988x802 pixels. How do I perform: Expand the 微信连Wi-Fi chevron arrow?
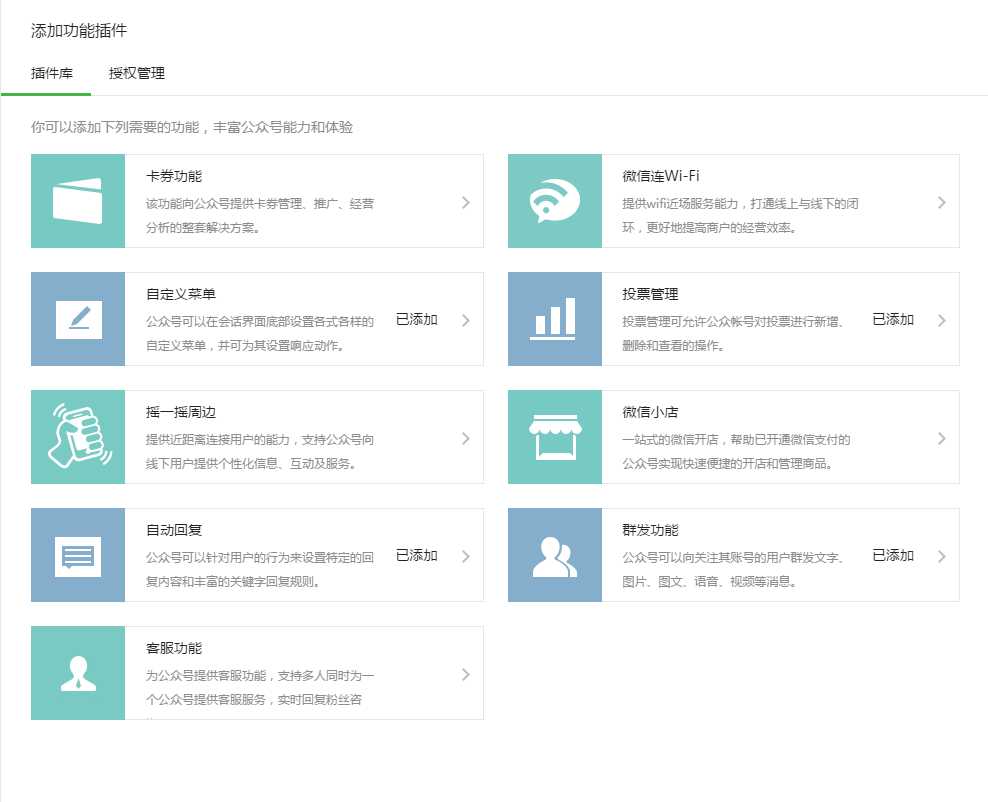click(x=942, y=202)
